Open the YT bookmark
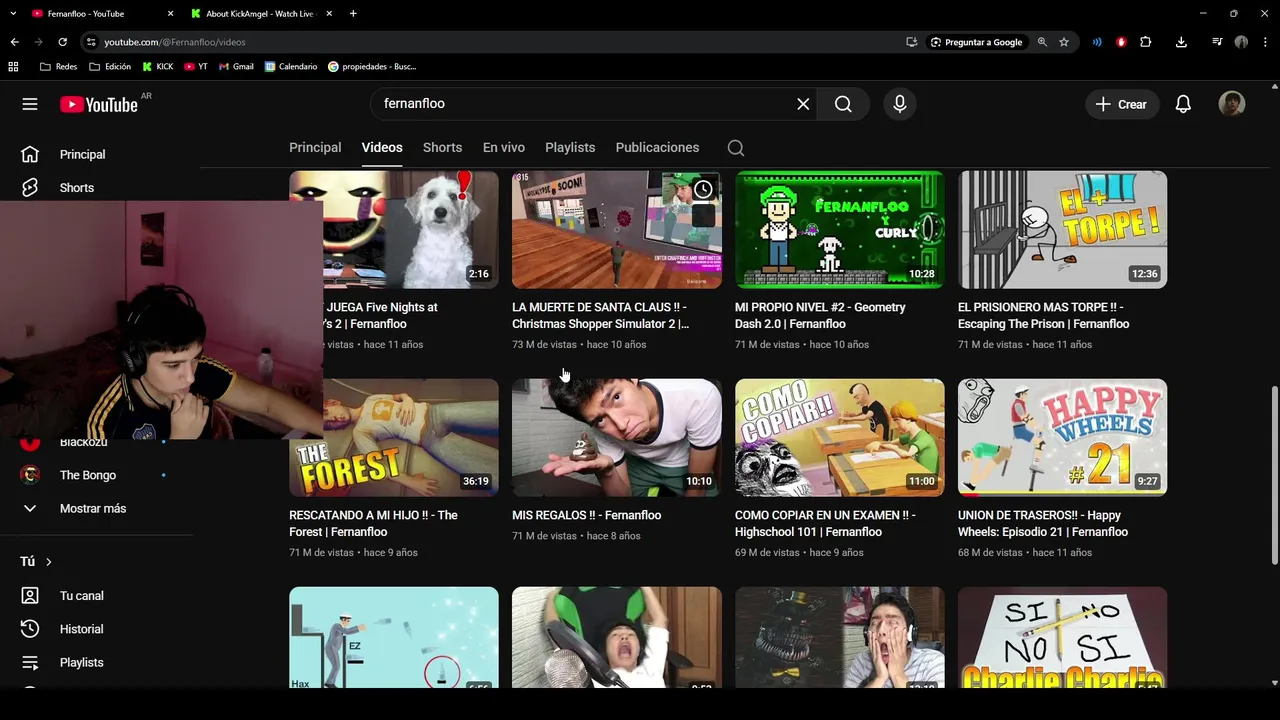1280x720 pixels. click(x=196, y=67)
